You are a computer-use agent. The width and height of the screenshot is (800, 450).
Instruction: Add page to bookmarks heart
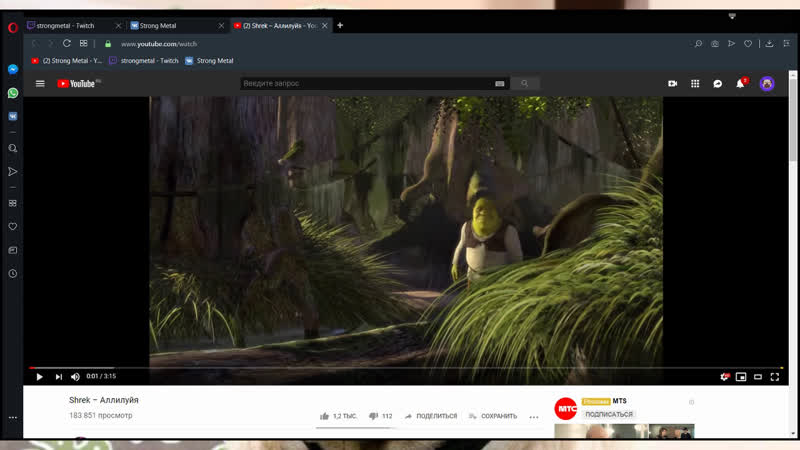click(747, 44)
